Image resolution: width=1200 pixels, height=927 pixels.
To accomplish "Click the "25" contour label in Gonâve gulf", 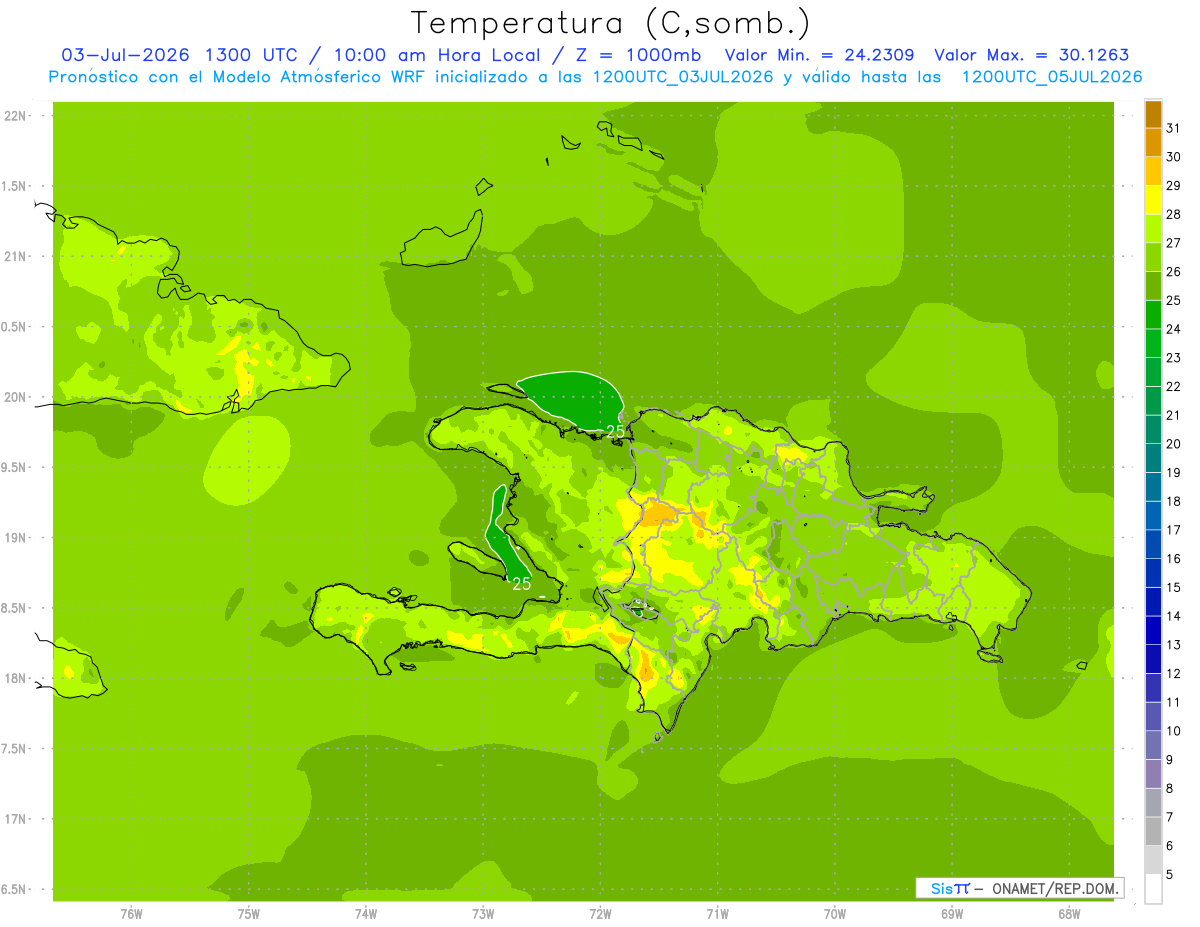I will (x=521, y=584).
